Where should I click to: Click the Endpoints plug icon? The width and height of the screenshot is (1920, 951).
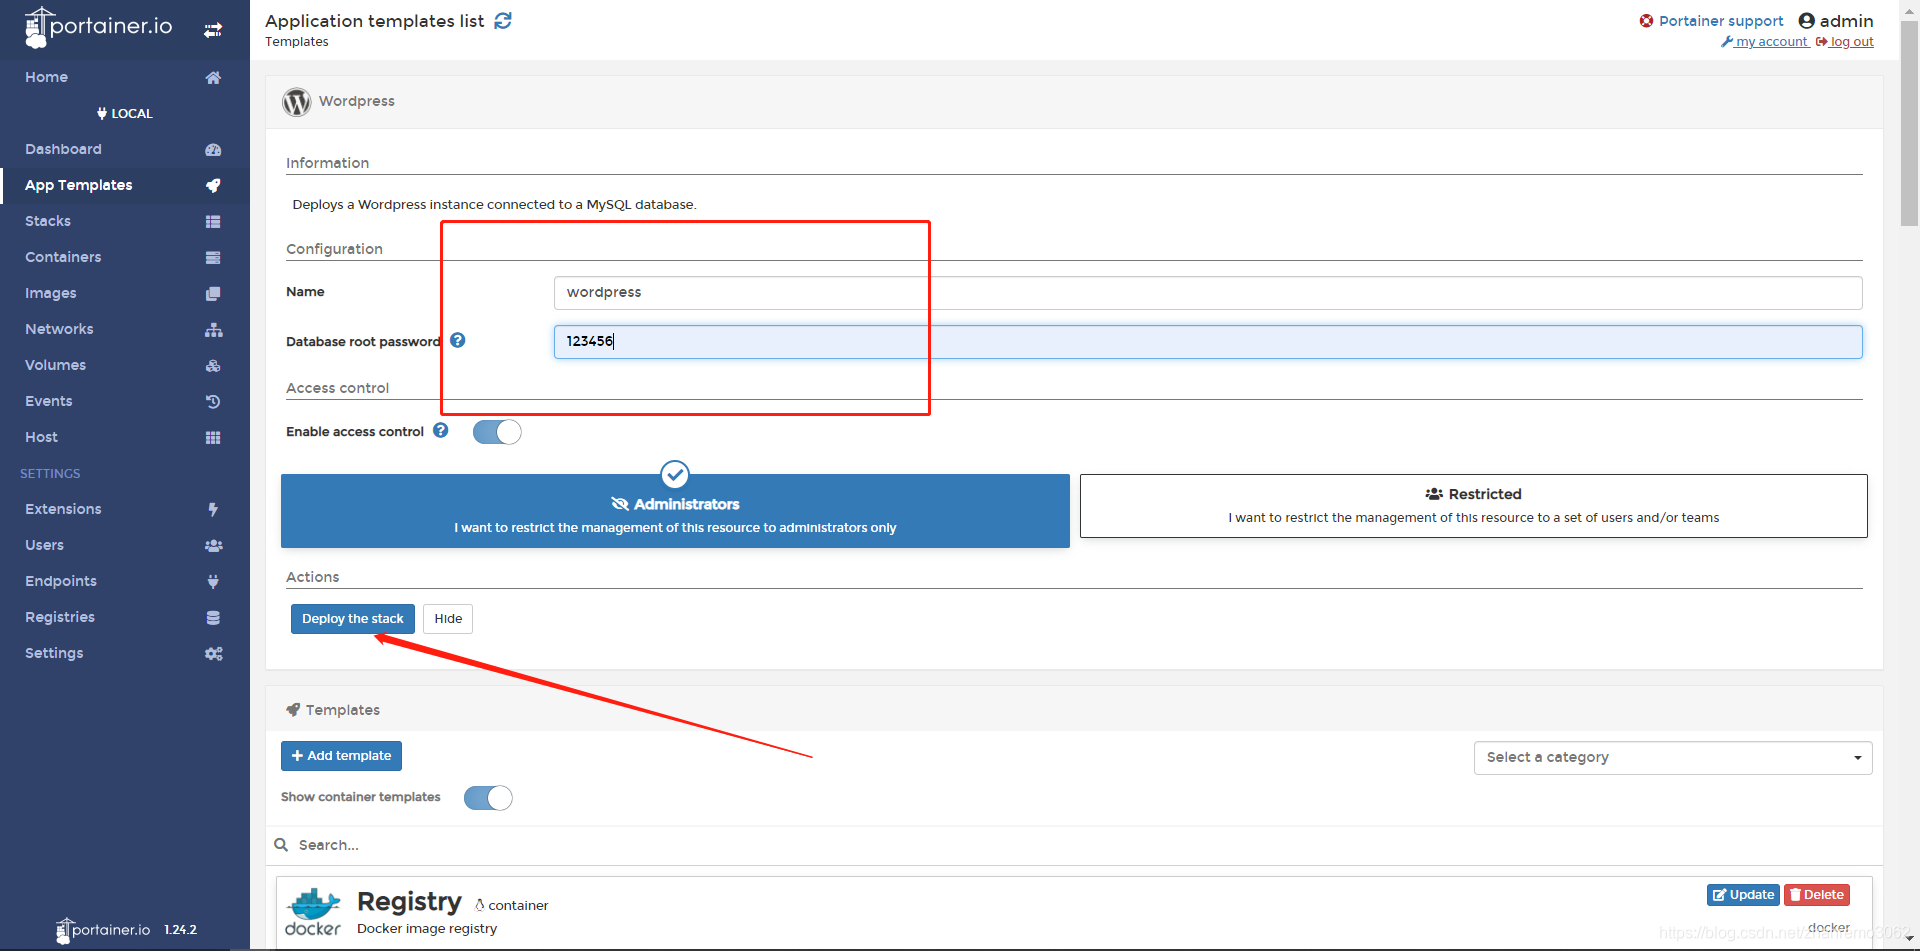pos(213,582)
